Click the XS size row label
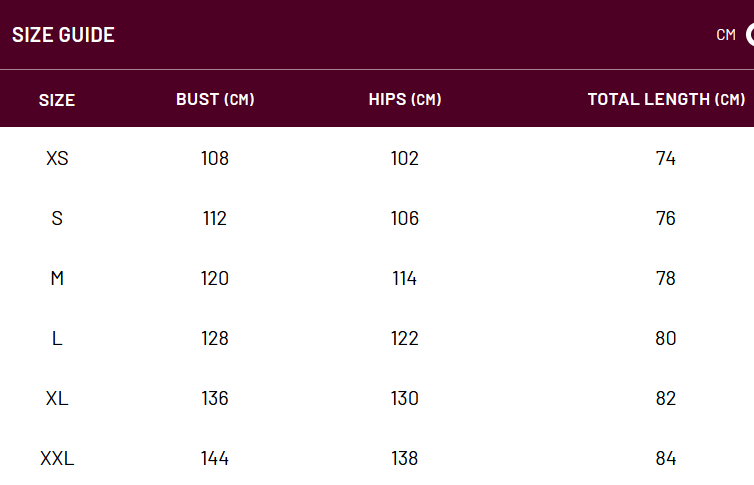754x485 pixels. coord(57,158)
